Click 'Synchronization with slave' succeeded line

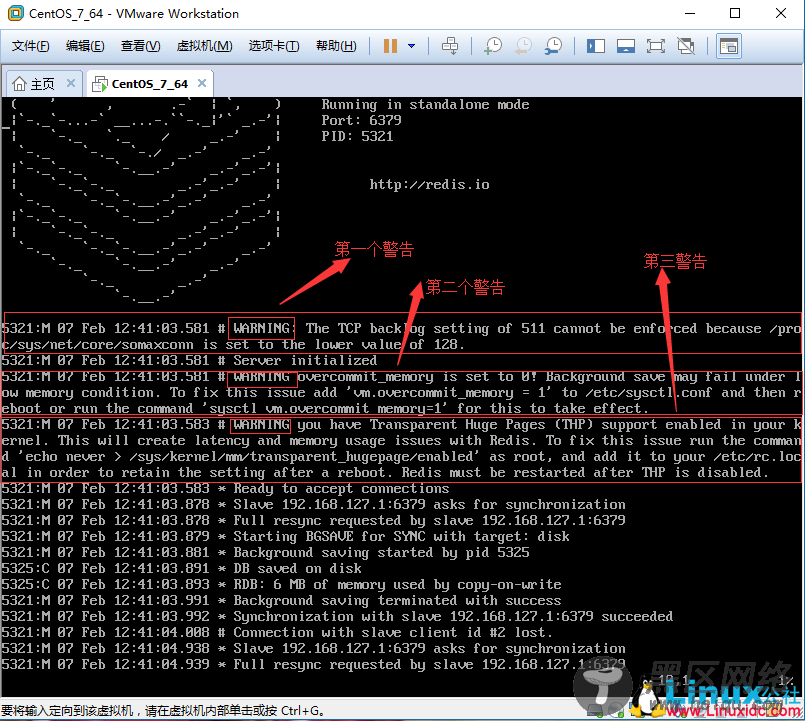pos(337,616)
